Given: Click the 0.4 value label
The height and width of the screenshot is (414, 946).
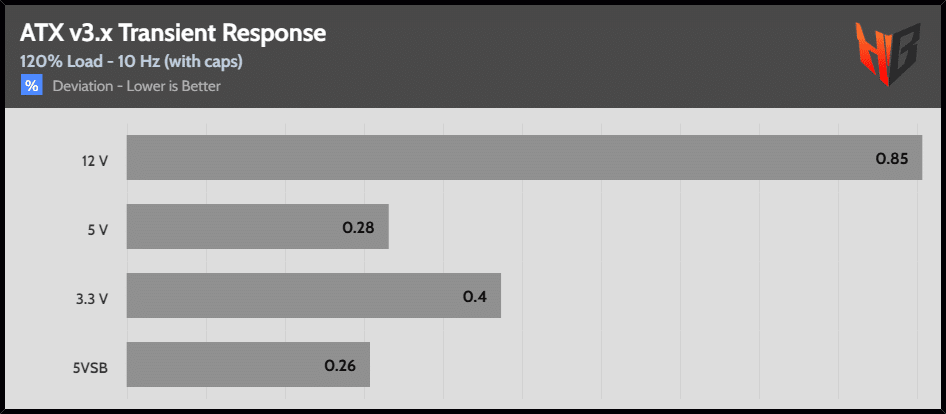Looking at the screenshot, I should tap(474, 297).
